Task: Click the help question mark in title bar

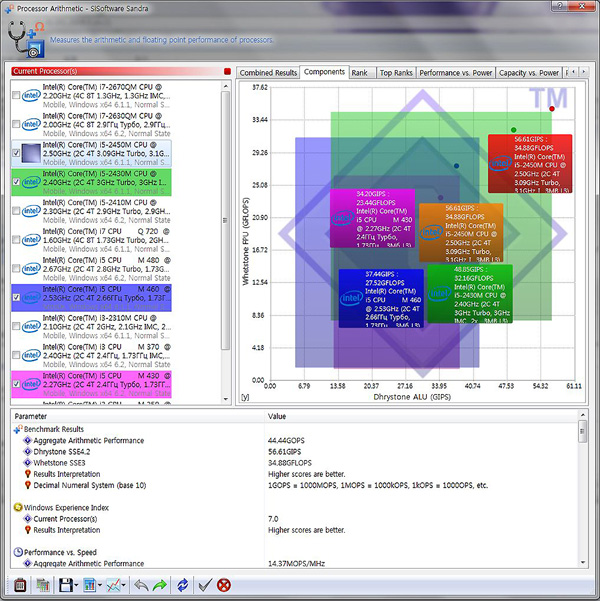Action: click(x=562, y=6)
